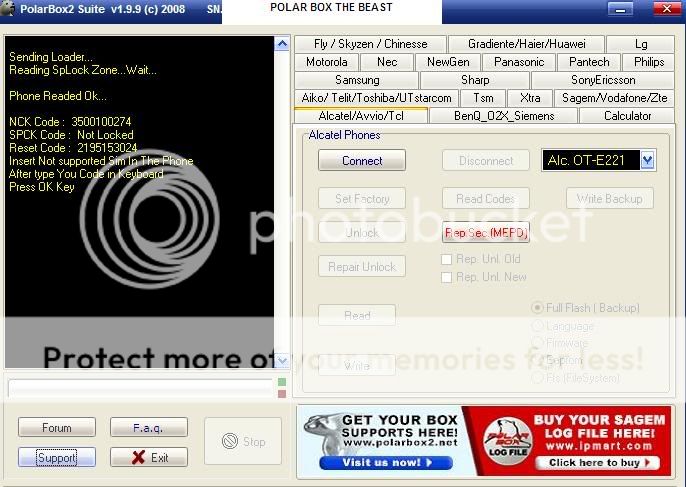This screenshot has height=487, width=686.
Task: Click the red X icon on Exit button
Action: click(x=138, y=458)
